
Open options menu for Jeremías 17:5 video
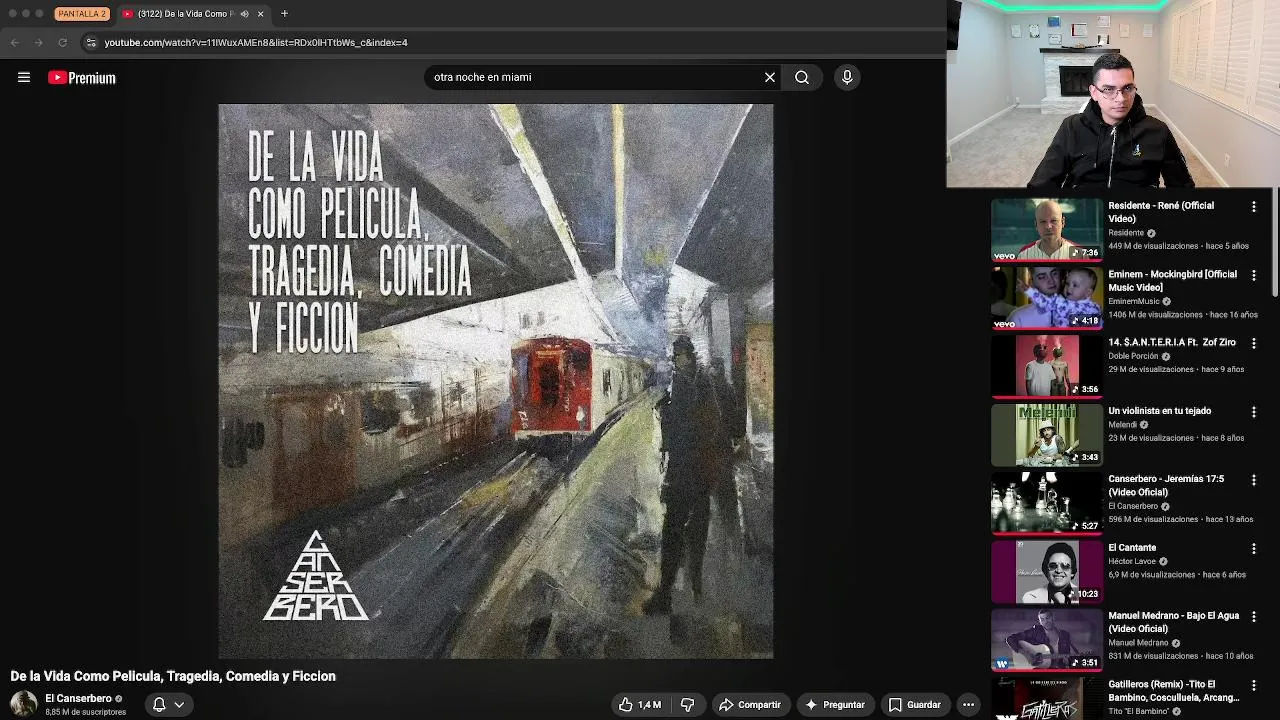(x=1253, y=480)
